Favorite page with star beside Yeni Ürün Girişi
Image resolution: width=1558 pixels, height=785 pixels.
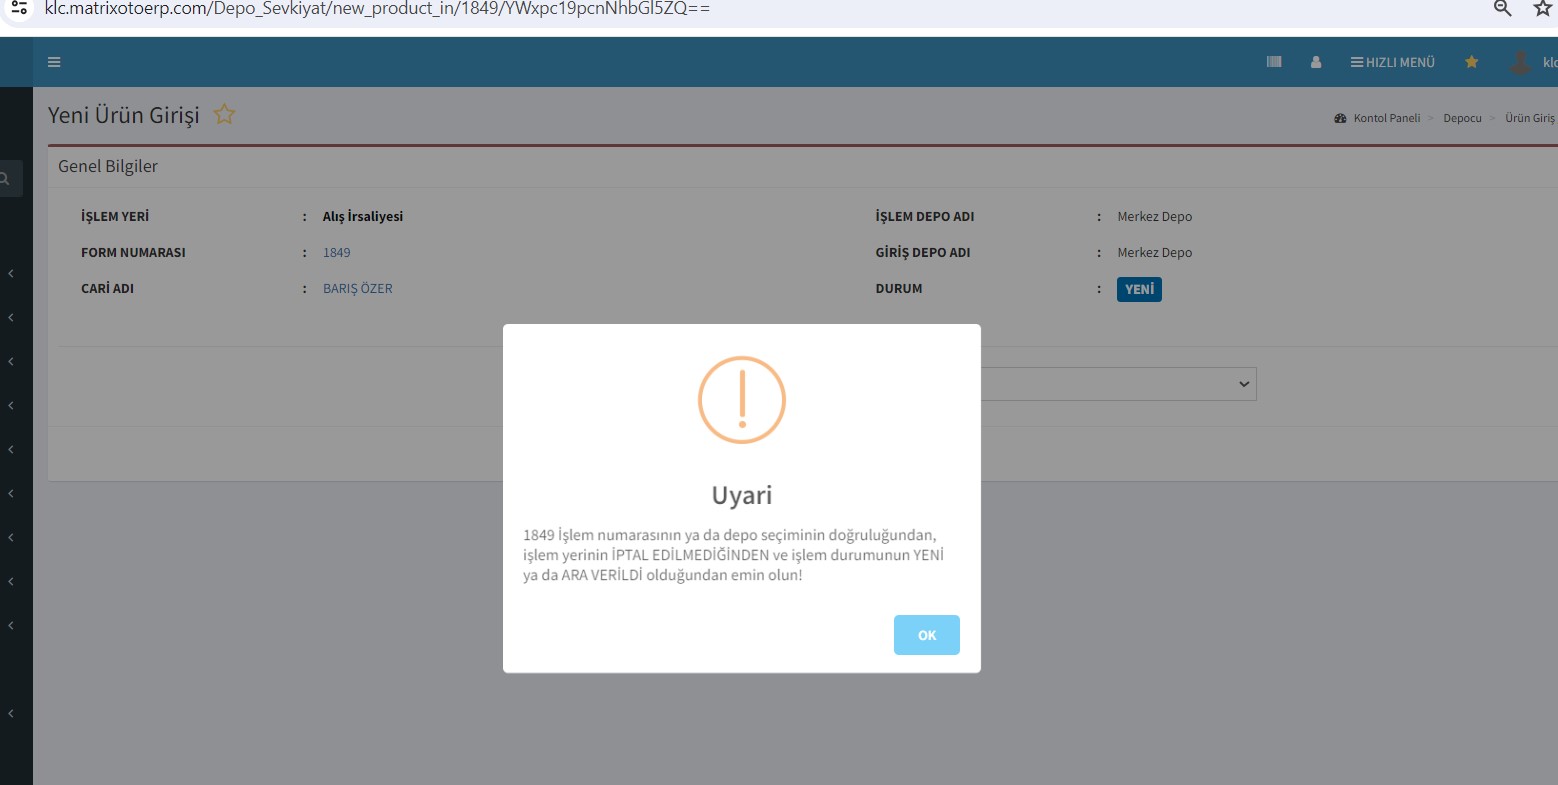tap(224, 115)
